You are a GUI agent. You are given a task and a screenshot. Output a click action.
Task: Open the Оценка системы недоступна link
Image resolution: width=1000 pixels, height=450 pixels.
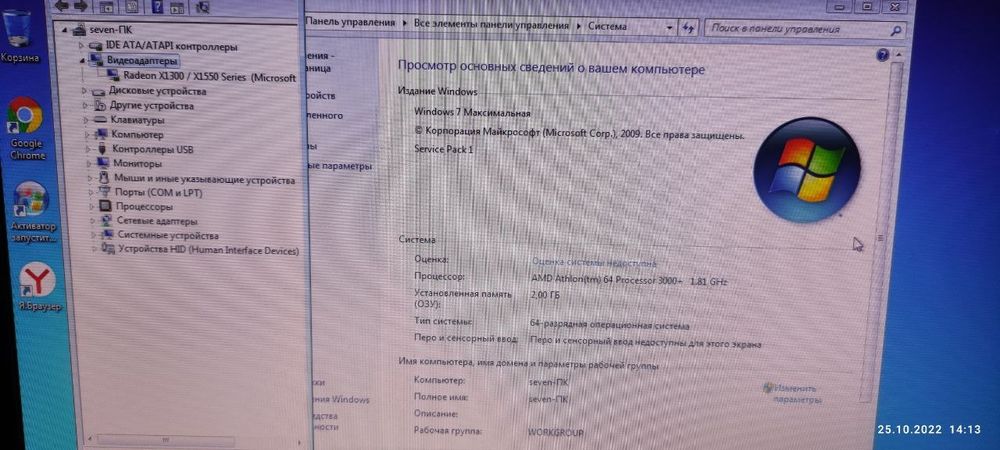click(594, 261)
